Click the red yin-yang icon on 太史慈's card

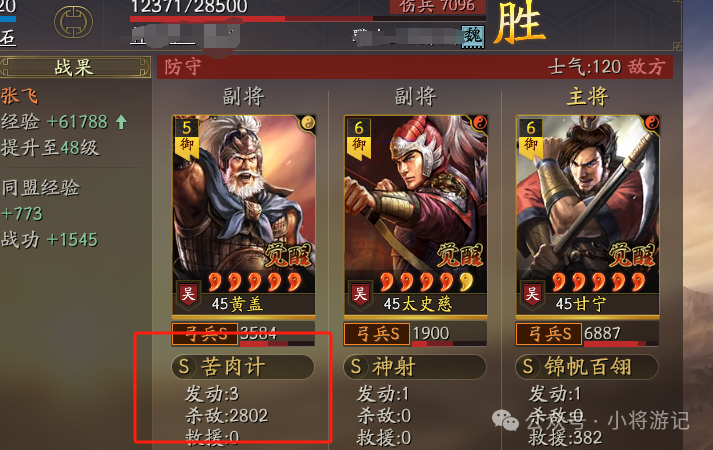pos(480,123)
